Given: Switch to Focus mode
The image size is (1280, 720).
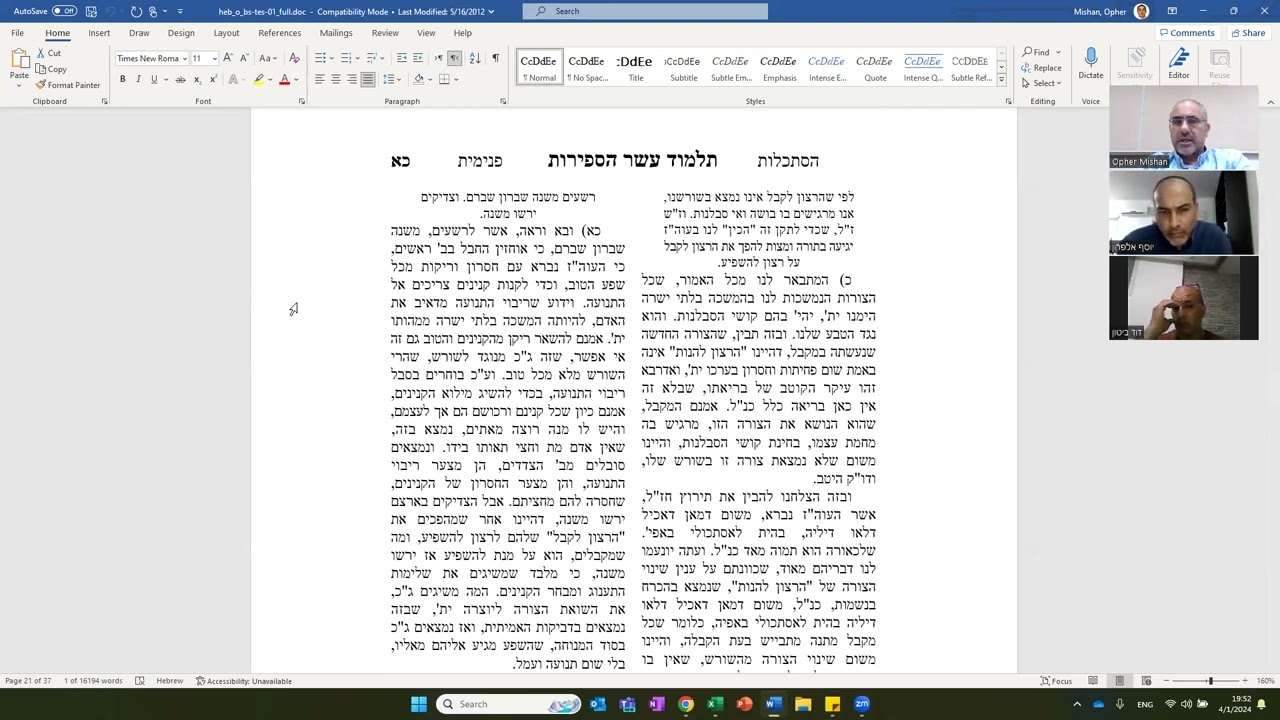Looking at the screenshot, I should [1056, 681].
